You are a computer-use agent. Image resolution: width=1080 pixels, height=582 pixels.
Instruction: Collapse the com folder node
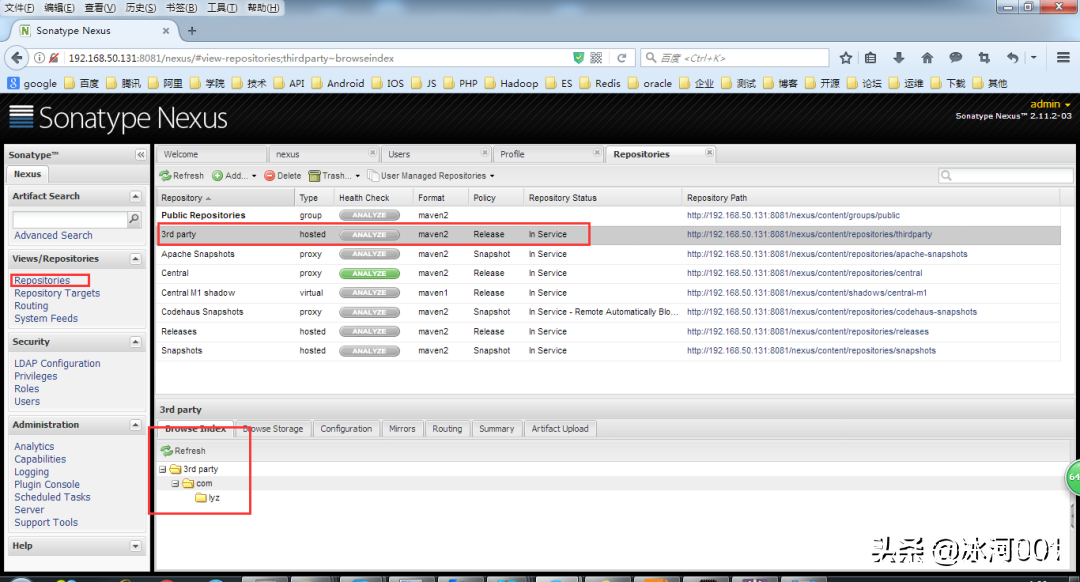point(176,484)
